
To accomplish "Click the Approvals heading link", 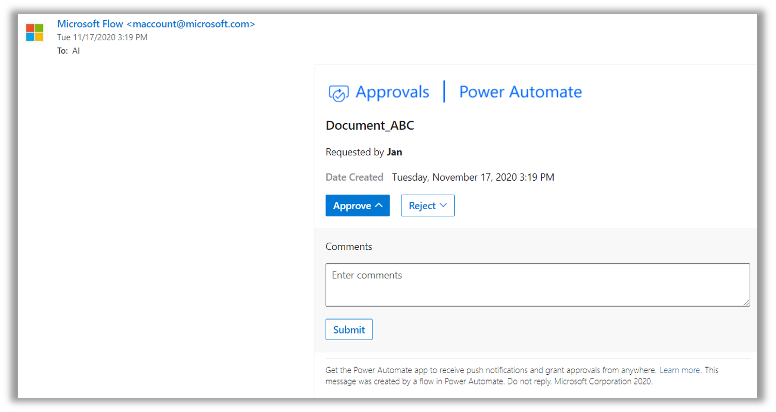I will click(392, 92).
